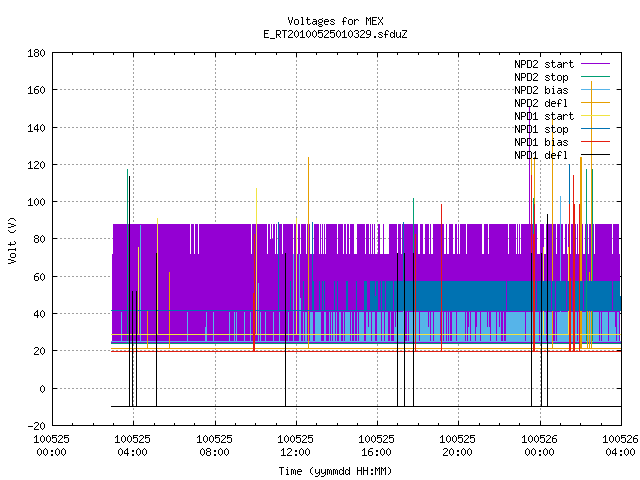Click the "Voltages for MEX" chart title
Image resolution: width=640 pixels, height=480 pixels.
click(x=335, y=21)
